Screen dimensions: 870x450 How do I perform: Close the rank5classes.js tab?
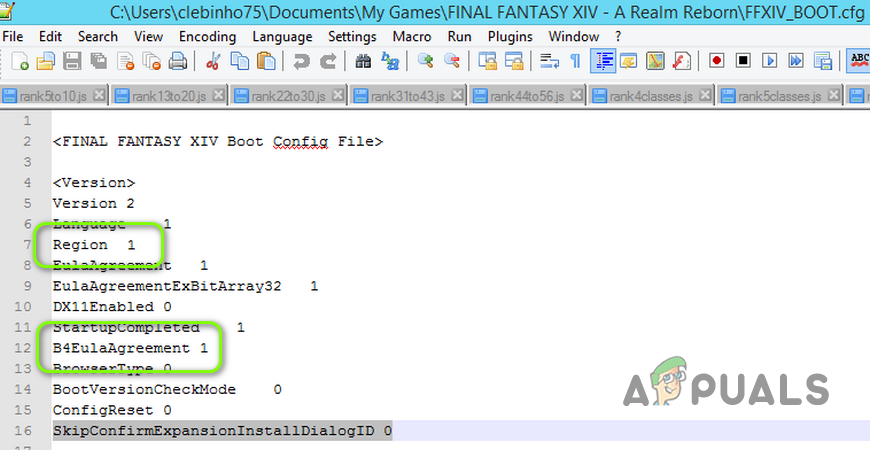[833, 95]
